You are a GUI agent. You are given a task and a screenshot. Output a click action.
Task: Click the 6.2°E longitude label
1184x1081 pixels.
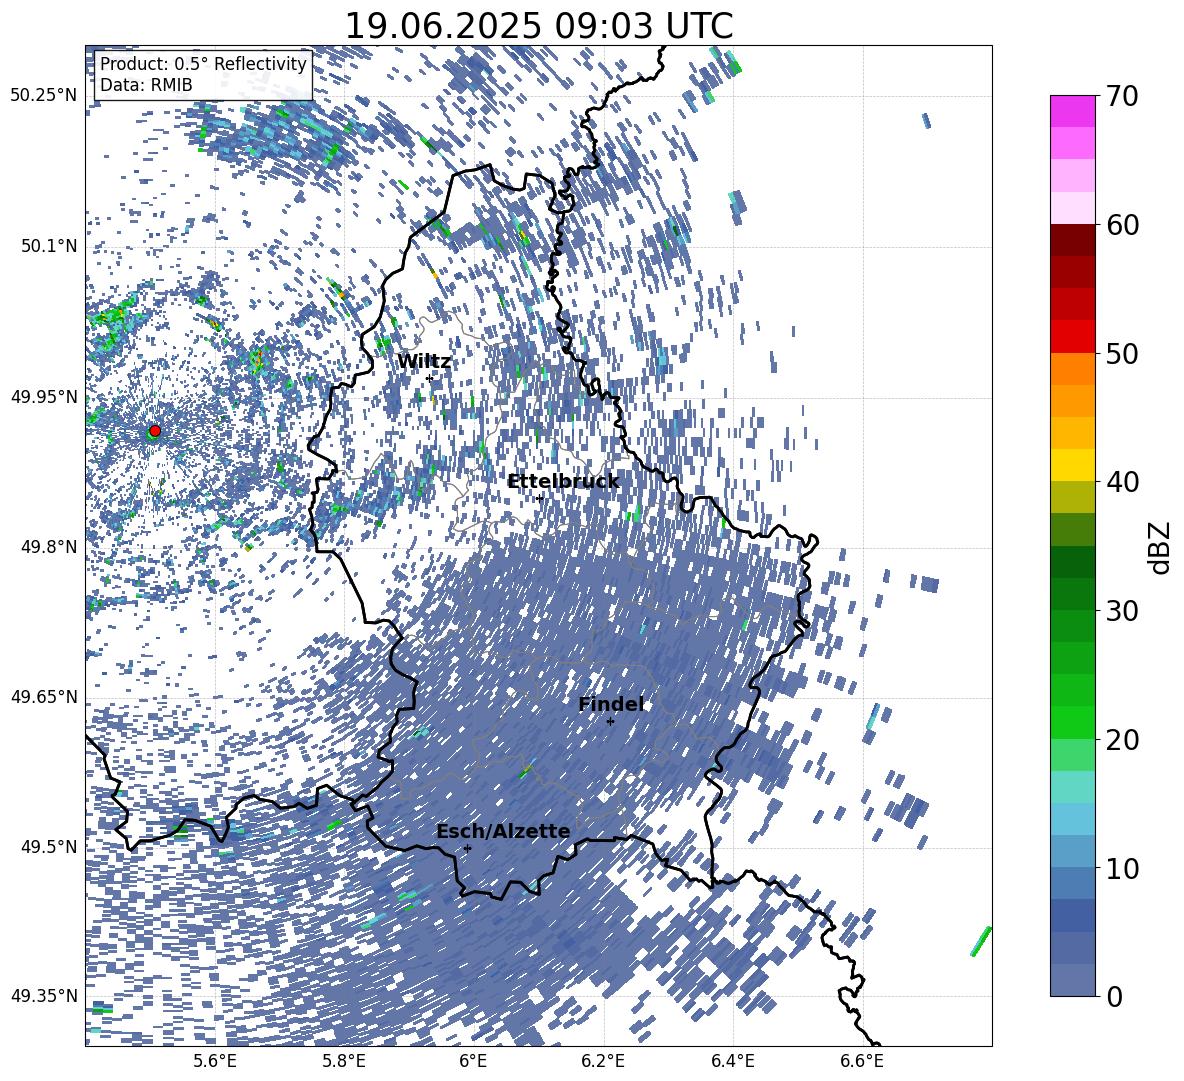603,1061
